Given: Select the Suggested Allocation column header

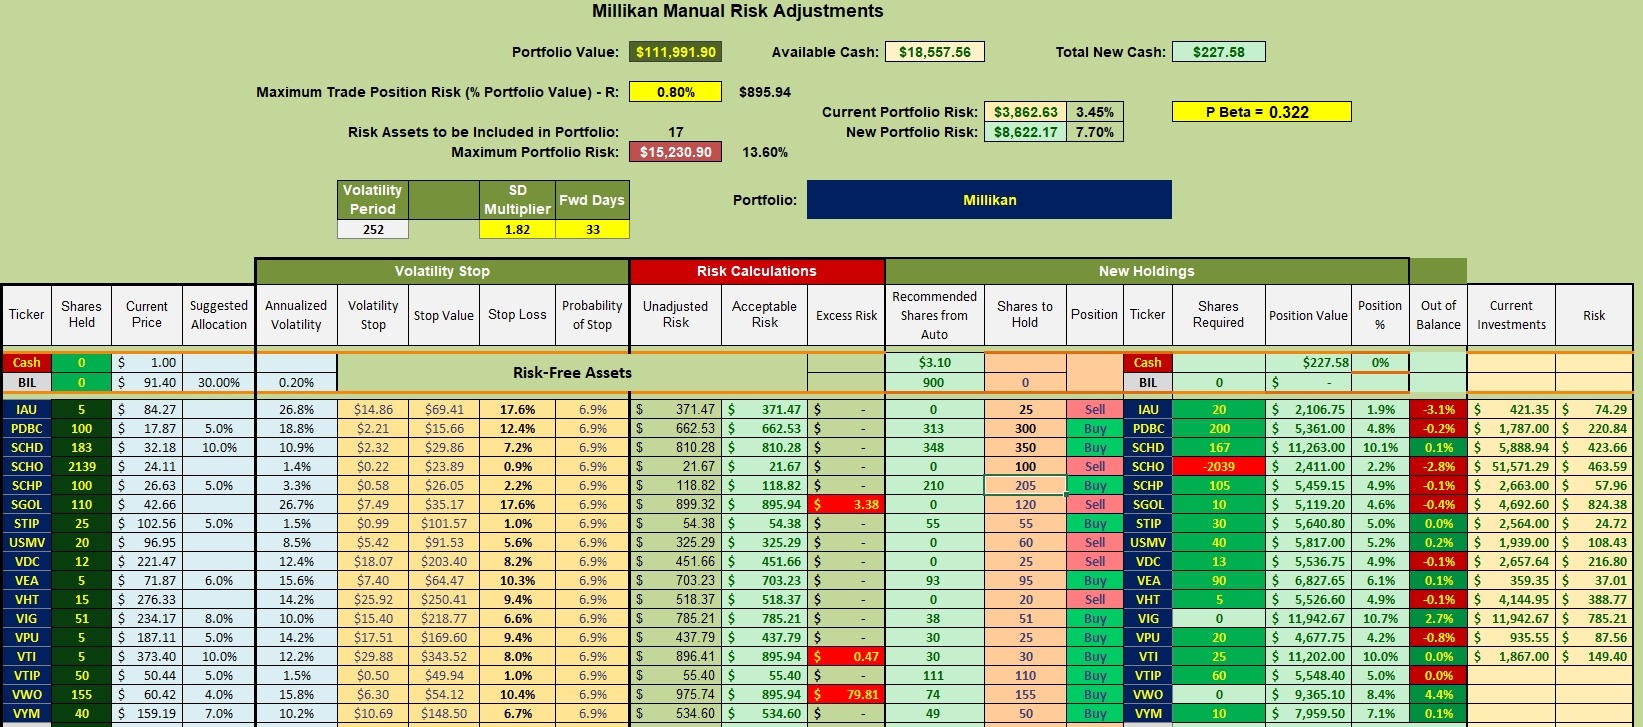Looking at the screenshot, I should tap(219, 315).
